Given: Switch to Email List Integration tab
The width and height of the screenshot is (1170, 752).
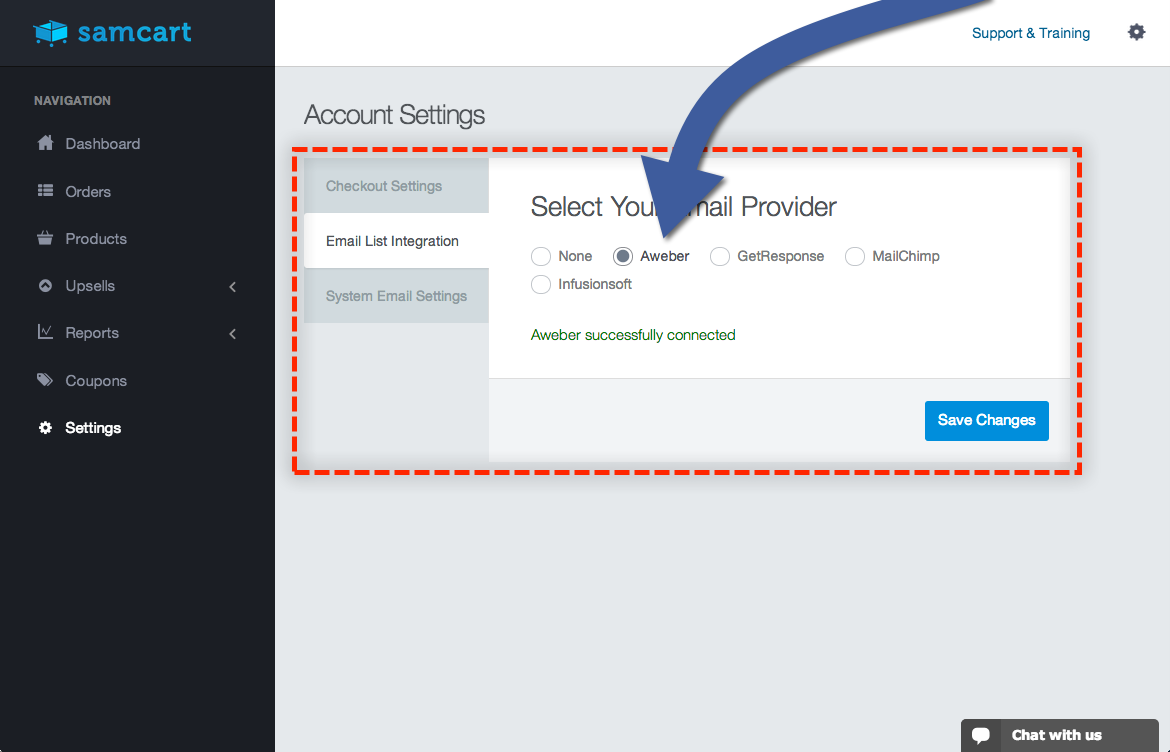Looking at the screenshot, I should [x=396, y=241].
